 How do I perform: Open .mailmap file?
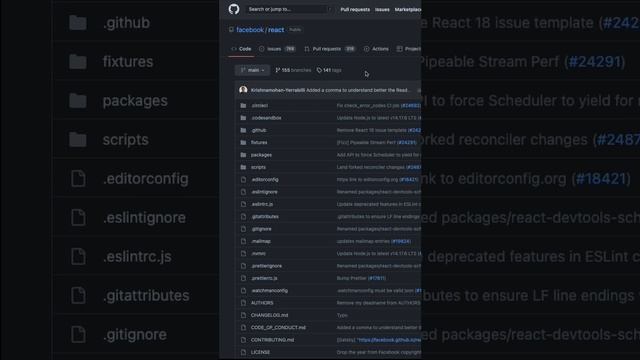pos(261,241)
